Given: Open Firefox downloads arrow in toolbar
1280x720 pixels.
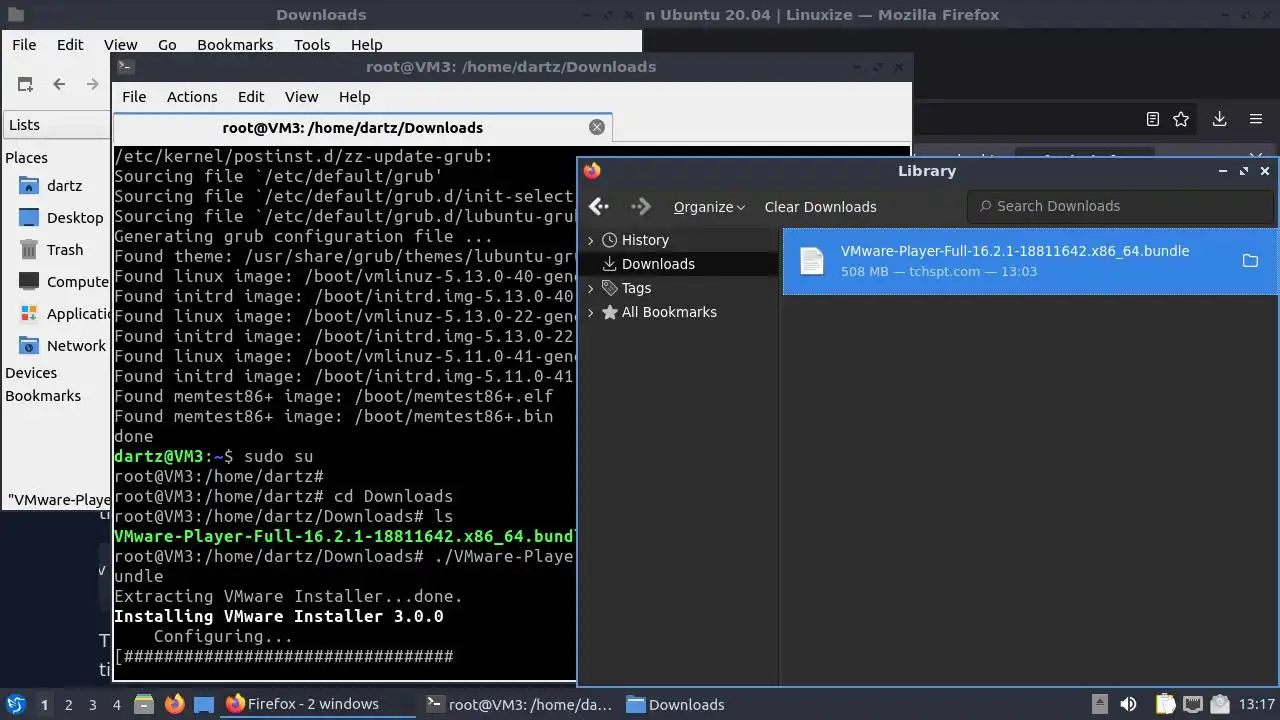Looking at the screenshot, I should click(x=1220, y=119).
